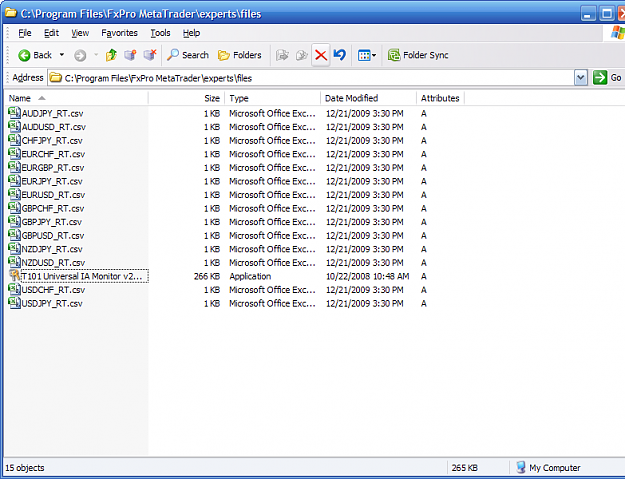
Task: Open the Views dropdown button
Action: tap(367, 55)
